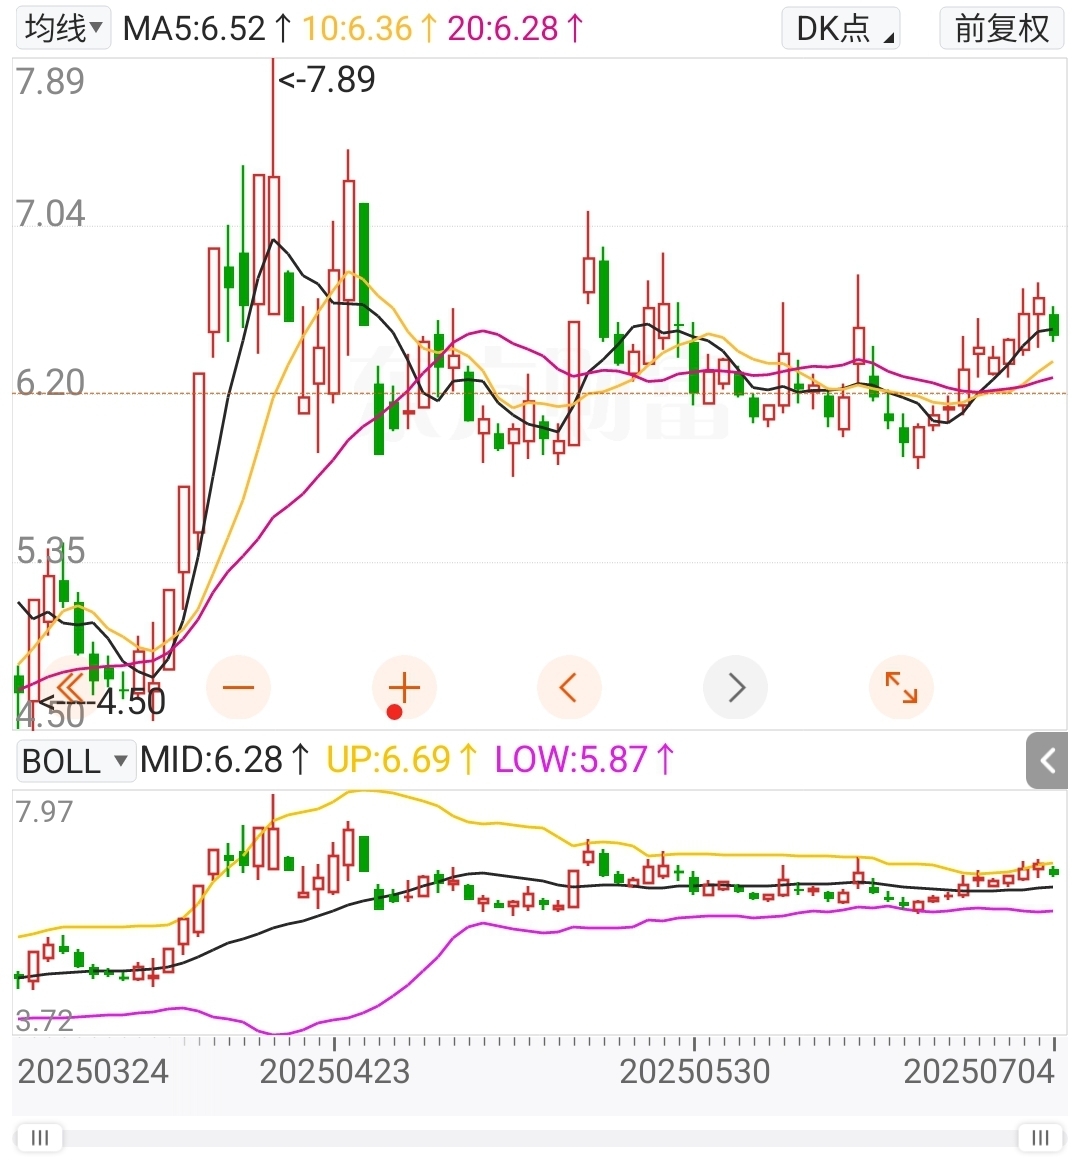1080x1162 pixels.
Task: Zoom out chart with minus icon
Action: point(239,688)
